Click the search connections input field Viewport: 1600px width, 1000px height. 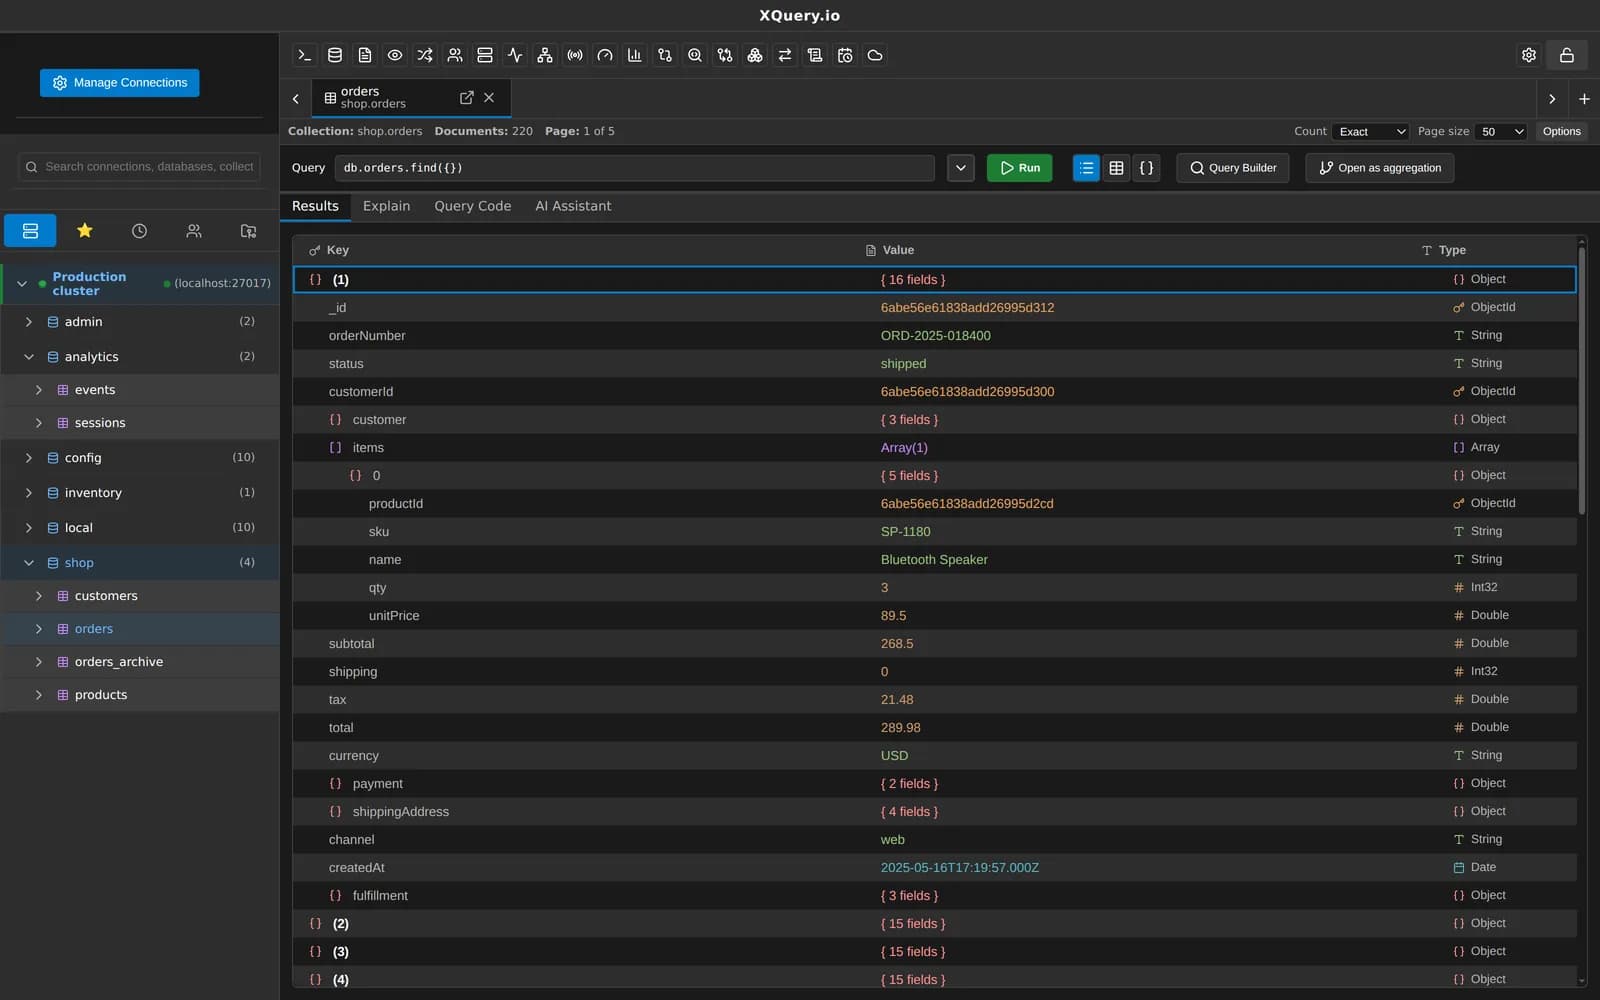coord(139,167)
